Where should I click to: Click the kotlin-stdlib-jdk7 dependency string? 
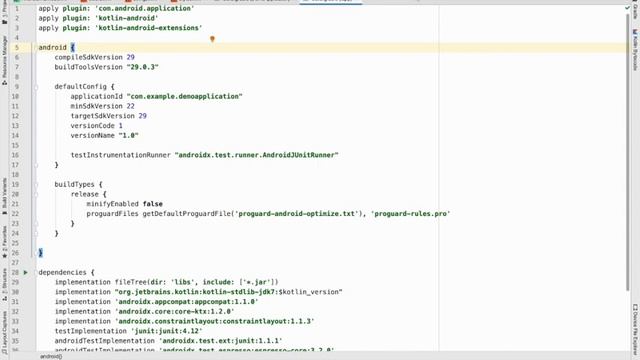click(x=229, y=292)
